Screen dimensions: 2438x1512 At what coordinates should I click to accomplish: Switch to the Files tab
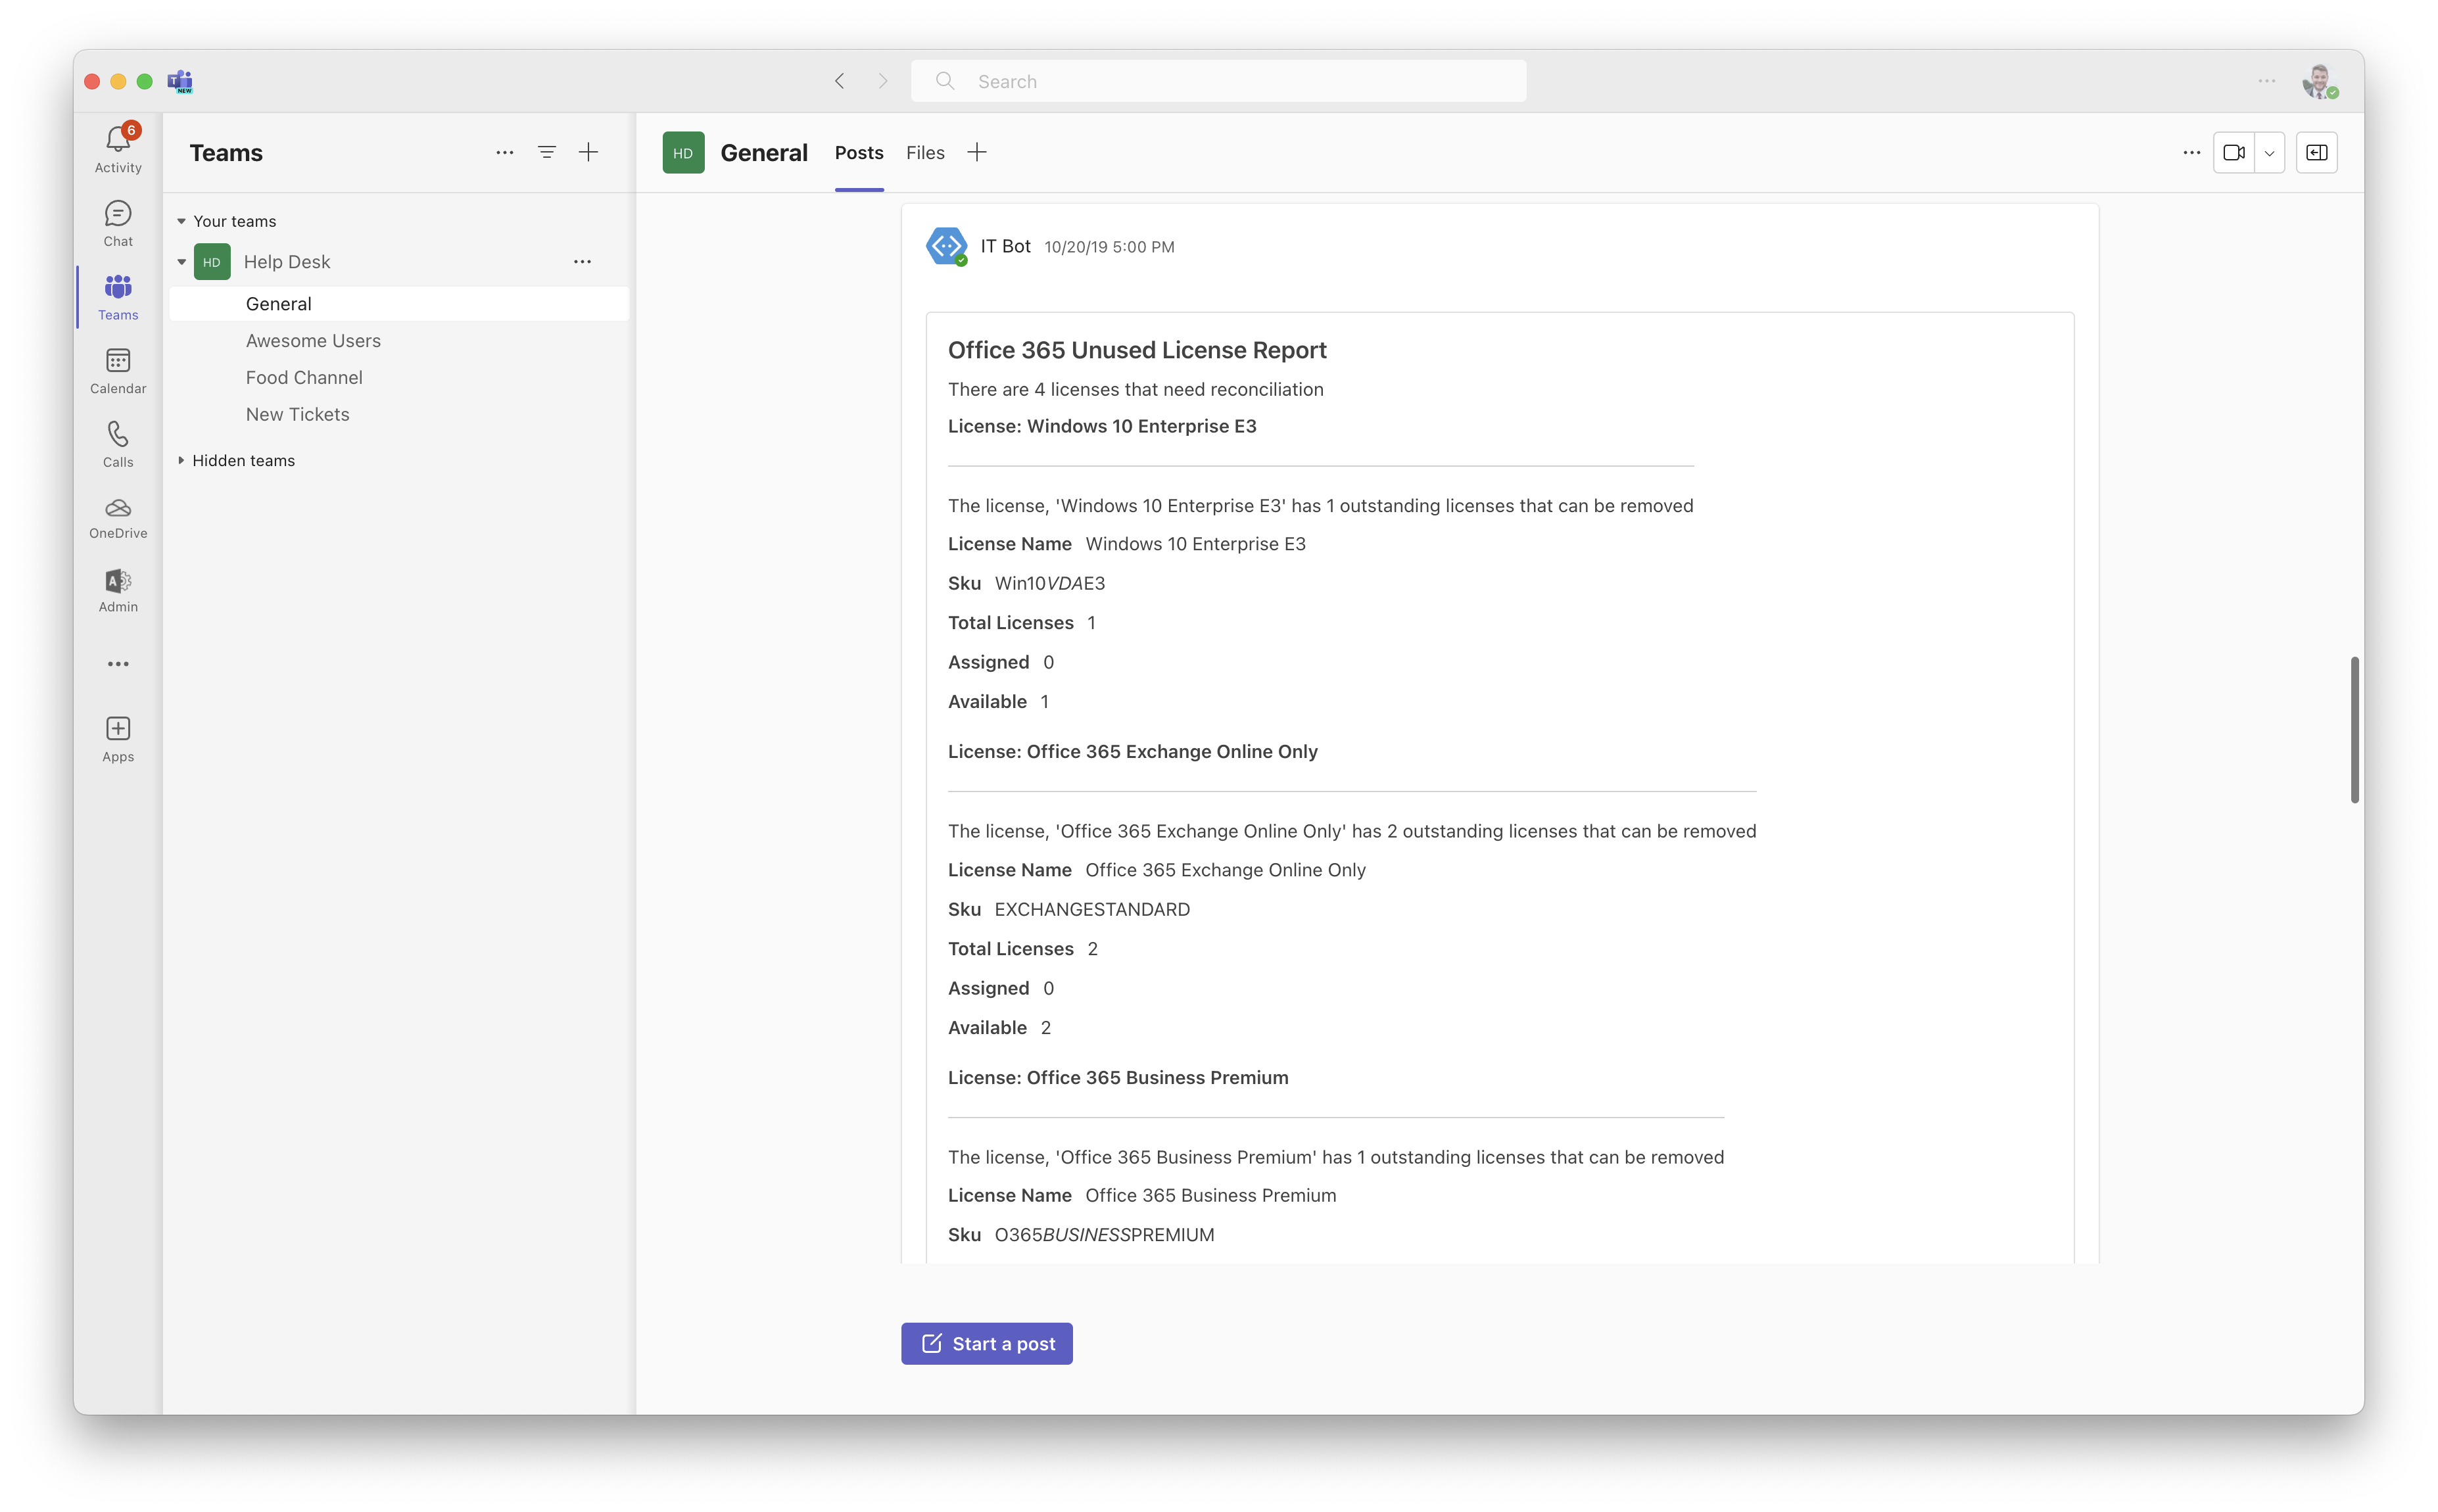click(x=925, y=153)
